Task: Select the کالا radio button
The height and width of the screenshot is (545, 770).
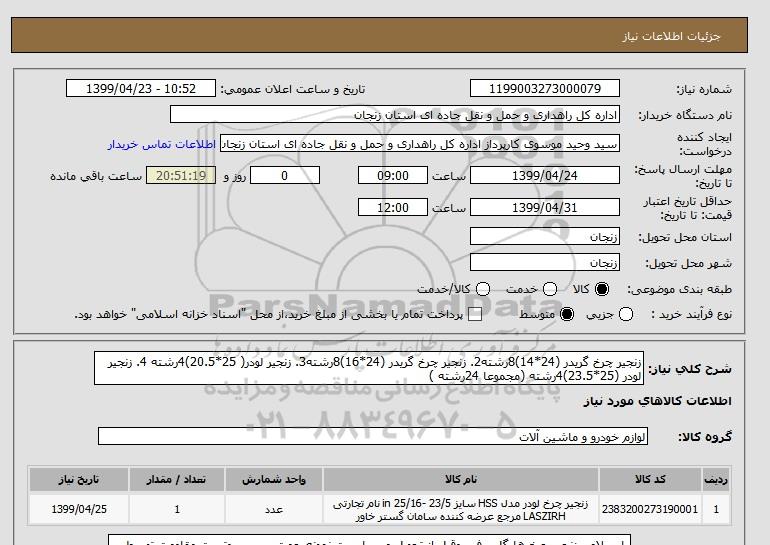Action: [602, 289]
